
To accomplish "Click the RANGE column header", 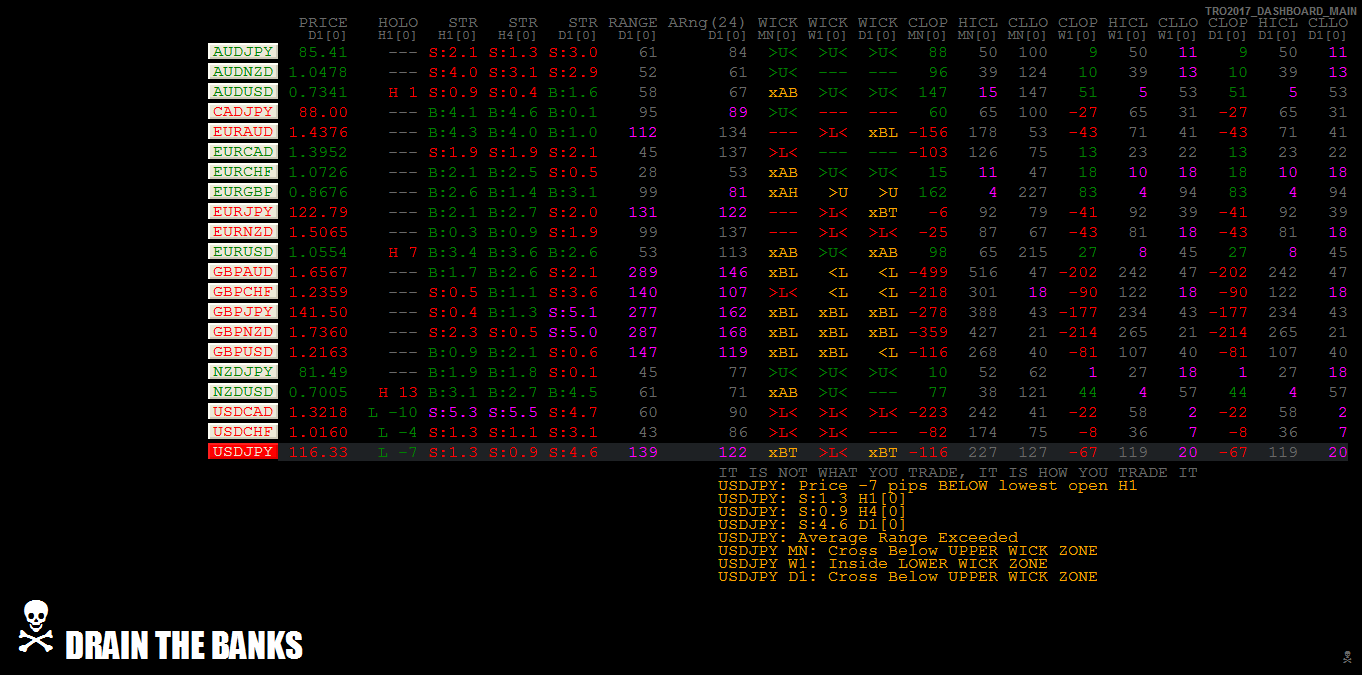I will (633, 22).
